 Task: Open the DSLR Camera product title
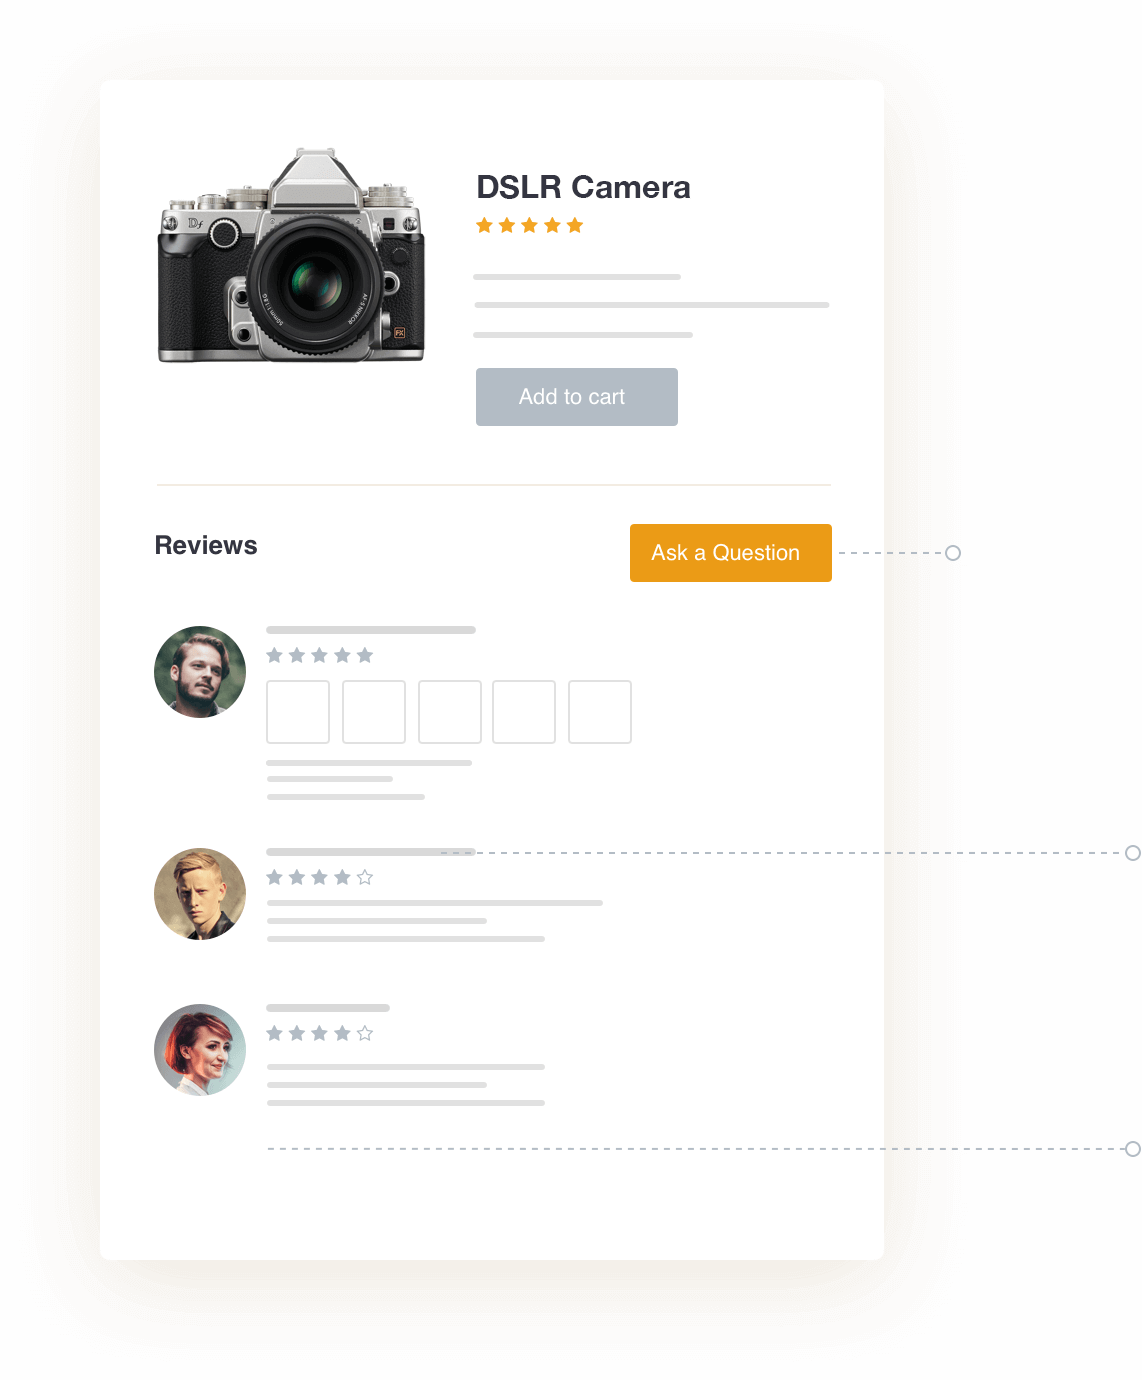[583, 187]
